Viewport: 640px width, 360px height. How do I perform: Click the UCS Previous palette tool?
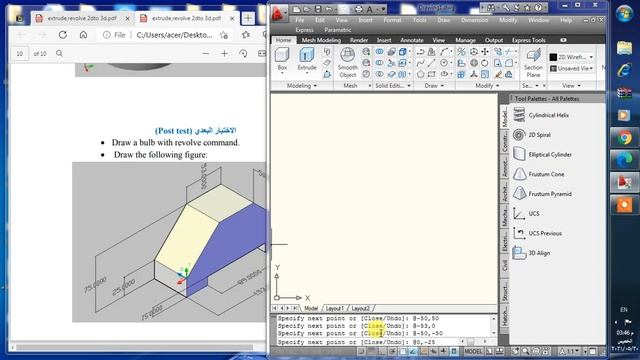[538, 233]
